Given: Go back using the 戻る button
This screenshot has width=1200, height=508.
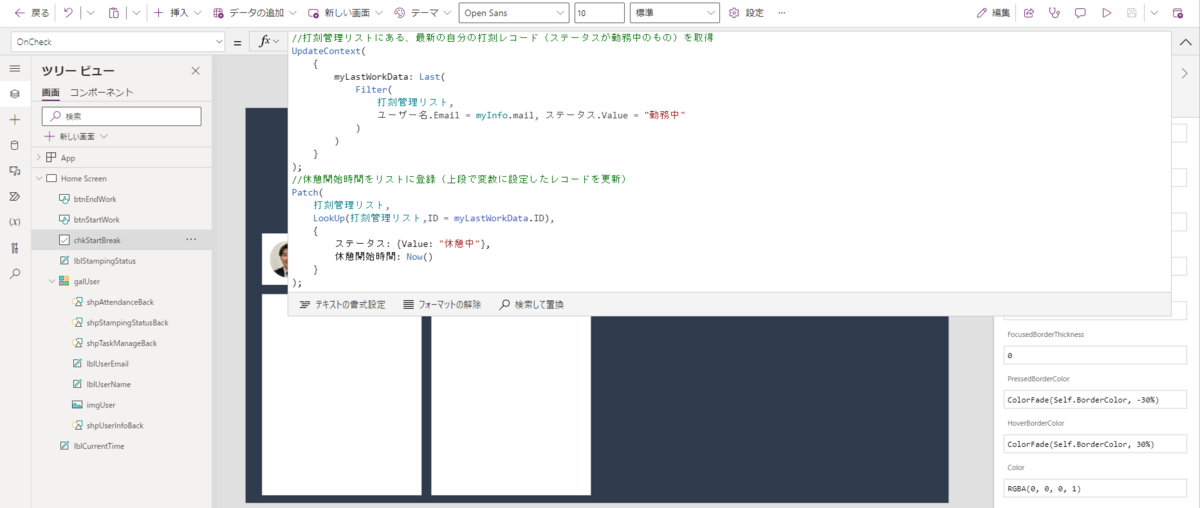Looking at the screenshot, I should point(32,13).
